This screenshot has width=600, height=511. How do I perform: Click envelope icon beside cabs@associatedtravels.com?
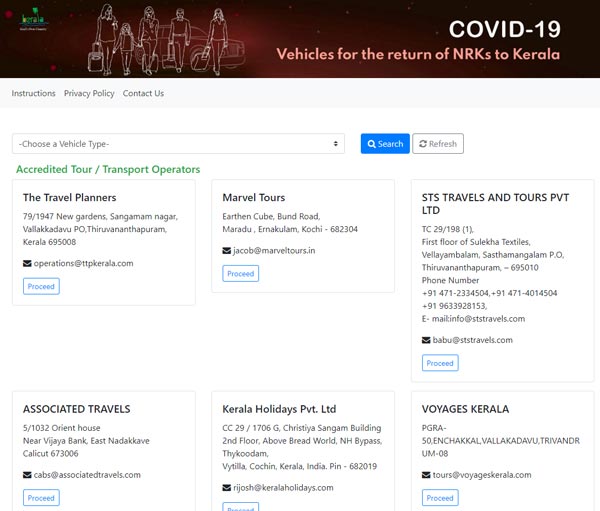[27, 475]
